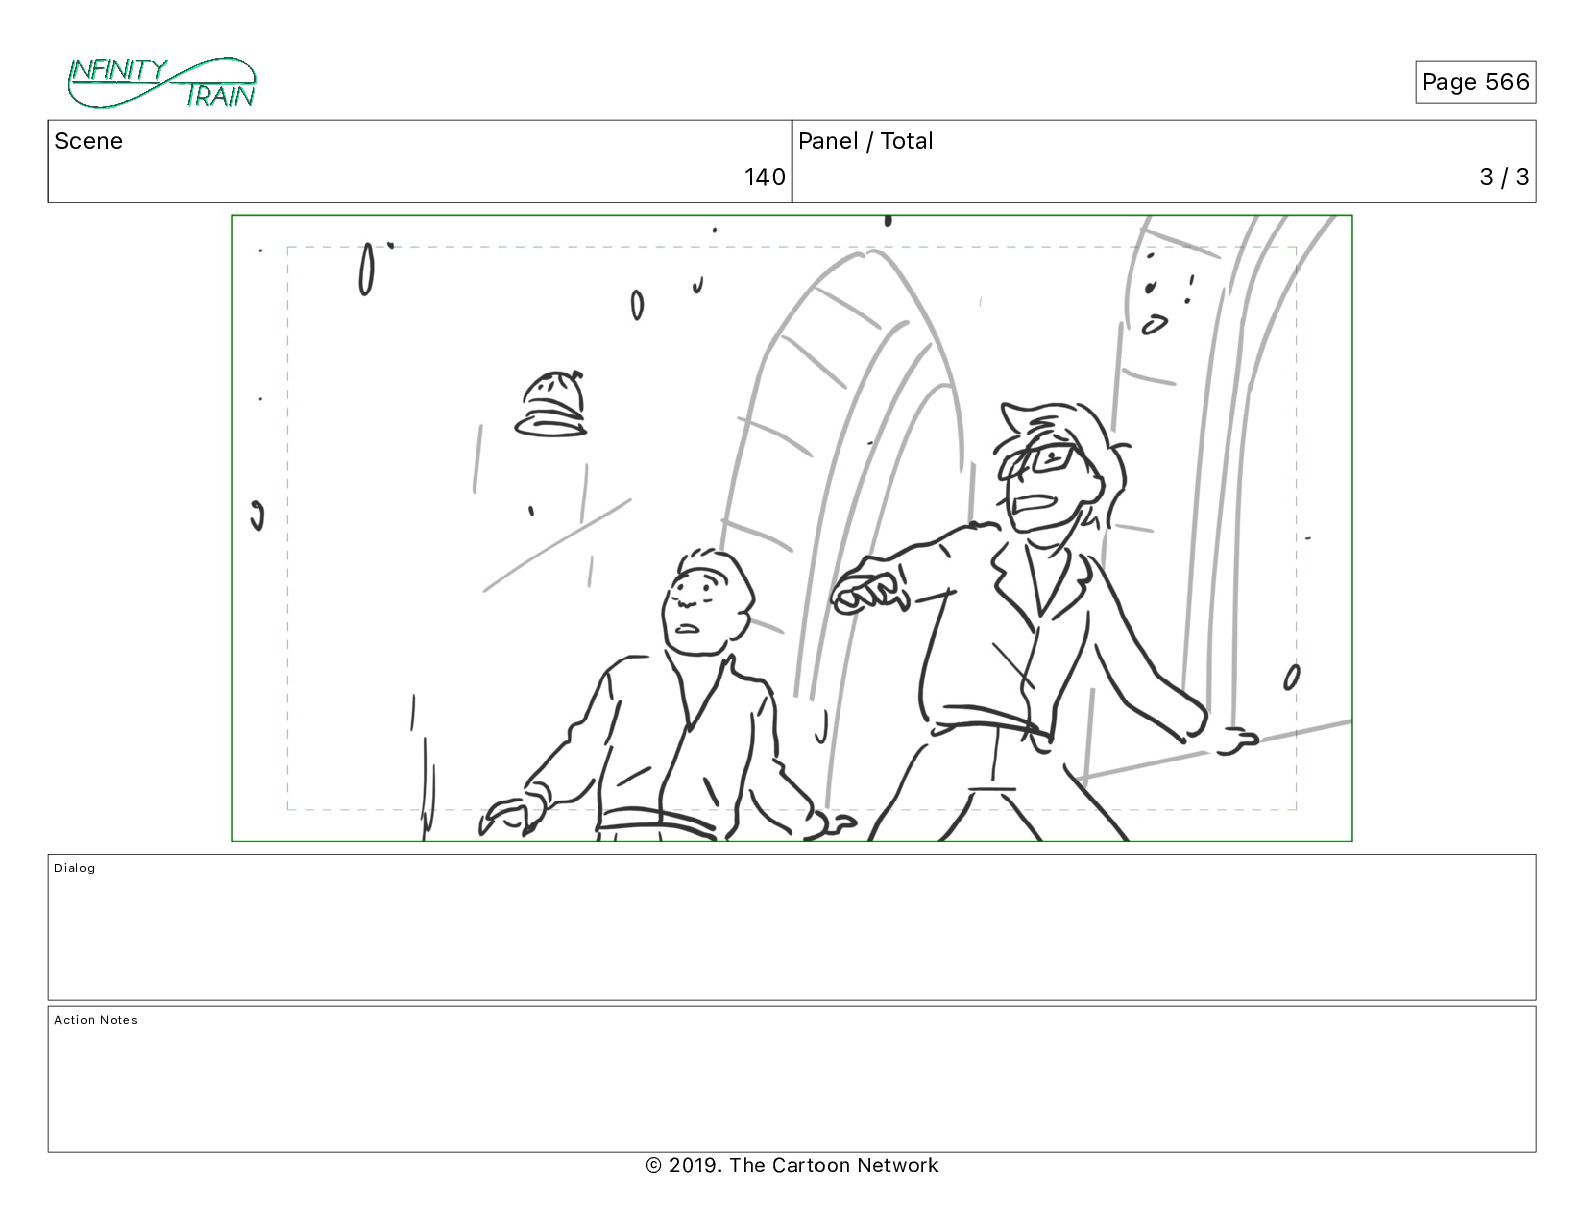Click the Infinity Train logo

click(x=162, y=83)
